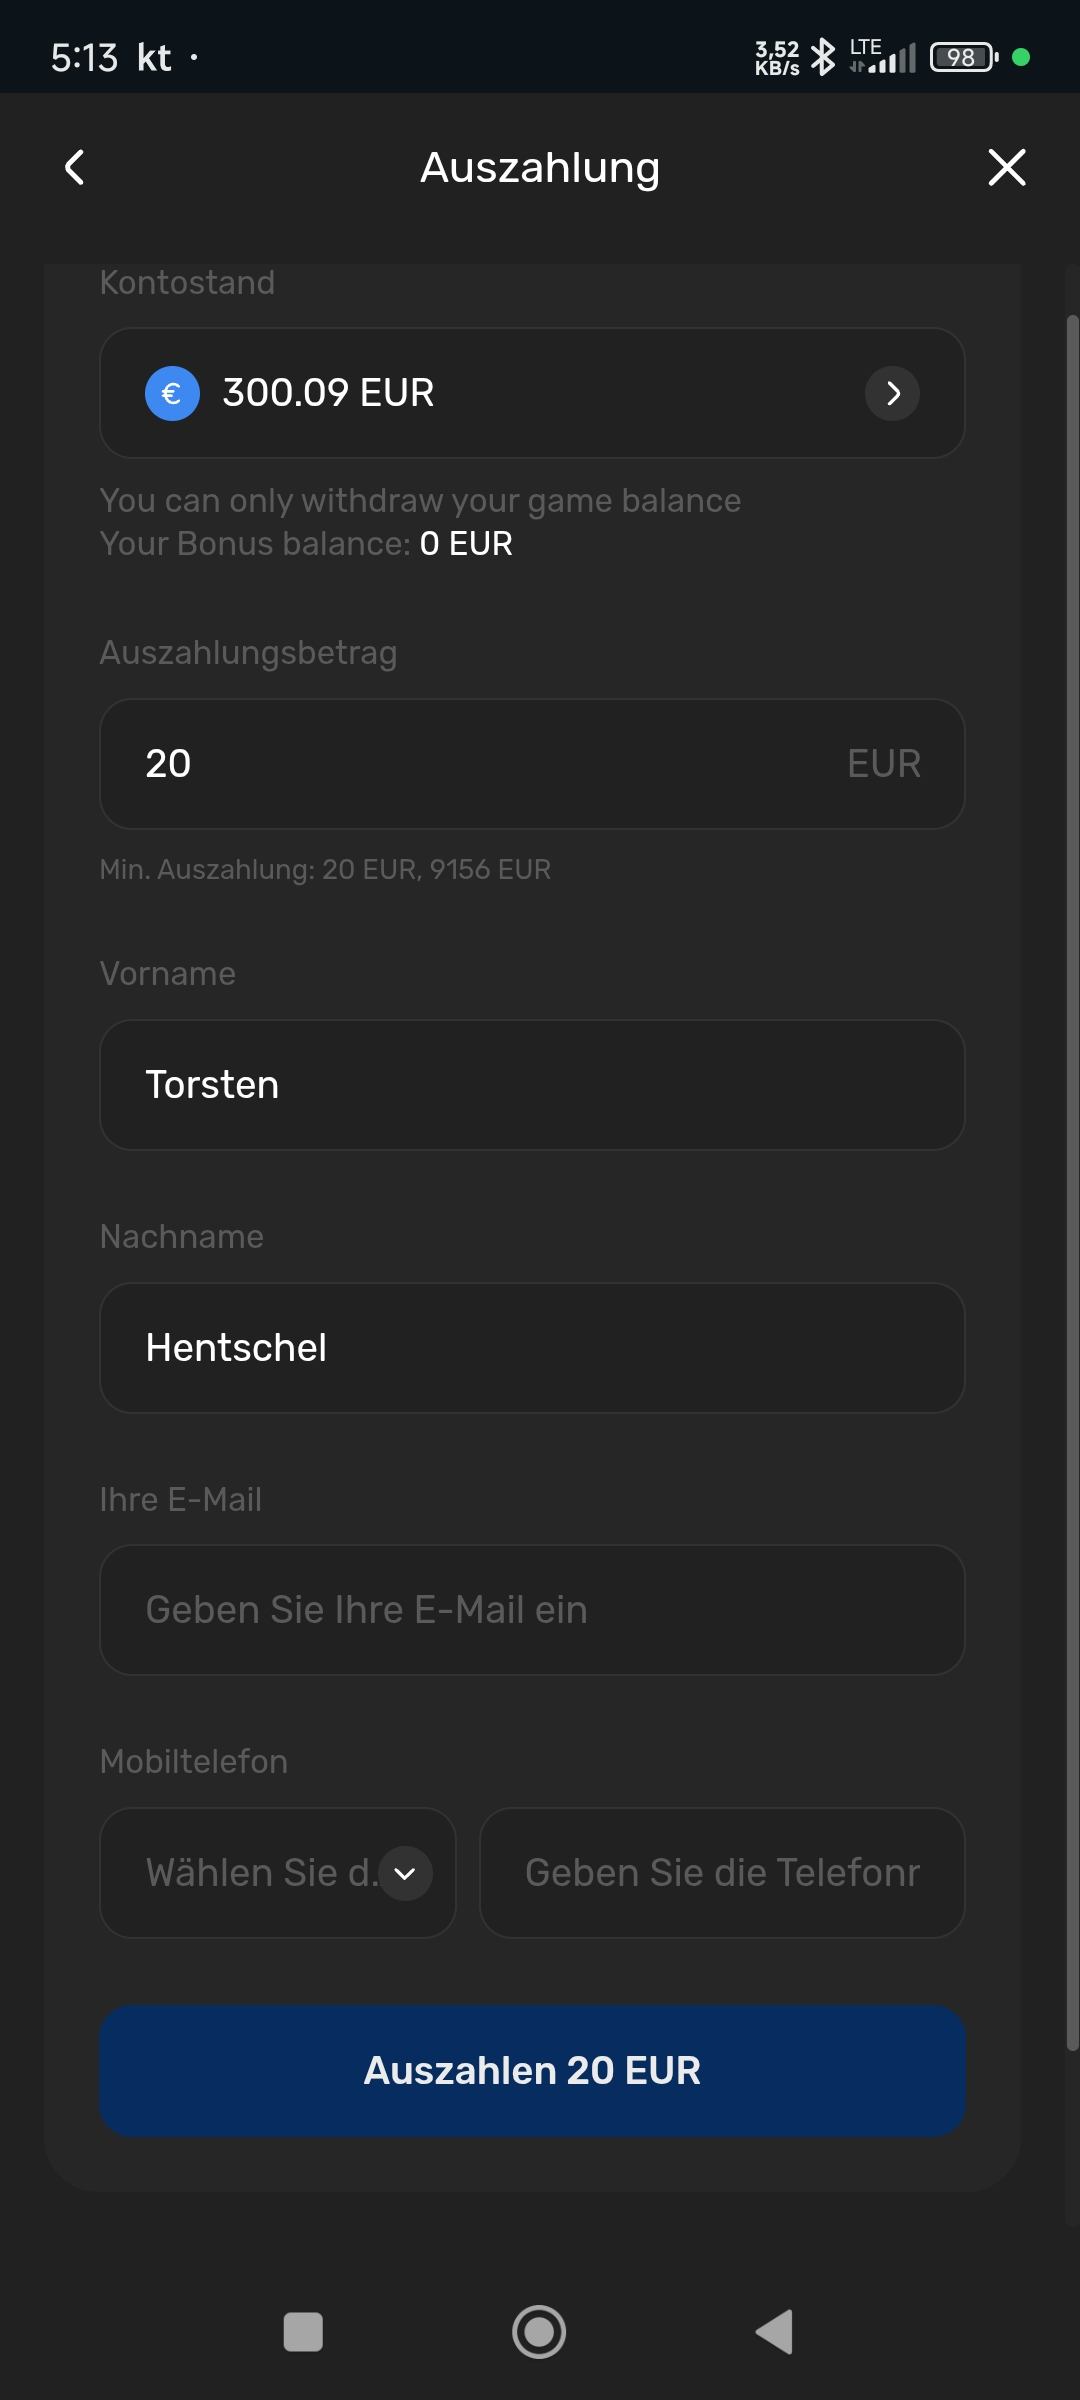
Task: Tap the Bluetooth status bar icon
Action: 823,57
